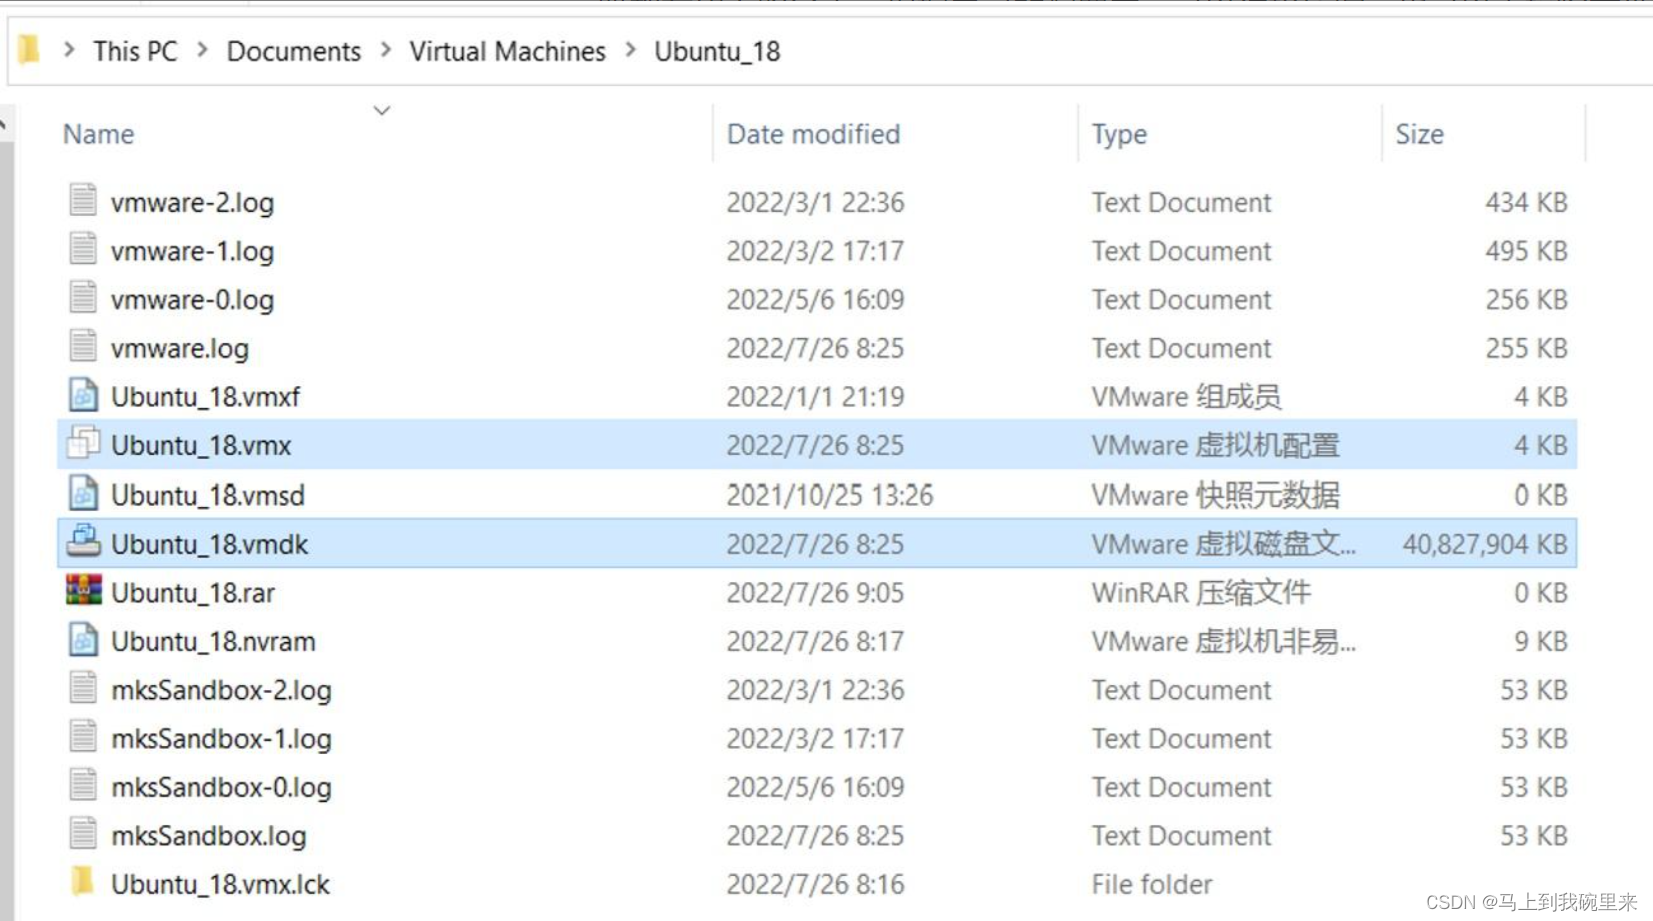Viewport: 1653px width, 921px height.
Task: Toggle sort direction arrow above Name column
Action: [x=382, y=110]
